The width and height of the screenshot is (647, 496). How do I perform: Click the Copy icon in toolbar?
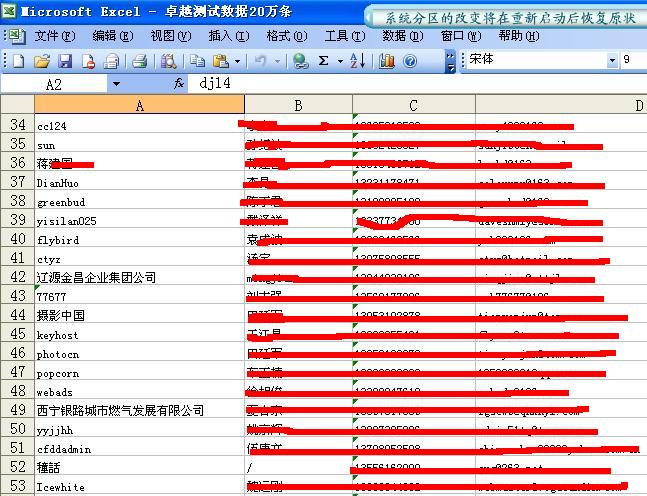click(x=196, y=61)
